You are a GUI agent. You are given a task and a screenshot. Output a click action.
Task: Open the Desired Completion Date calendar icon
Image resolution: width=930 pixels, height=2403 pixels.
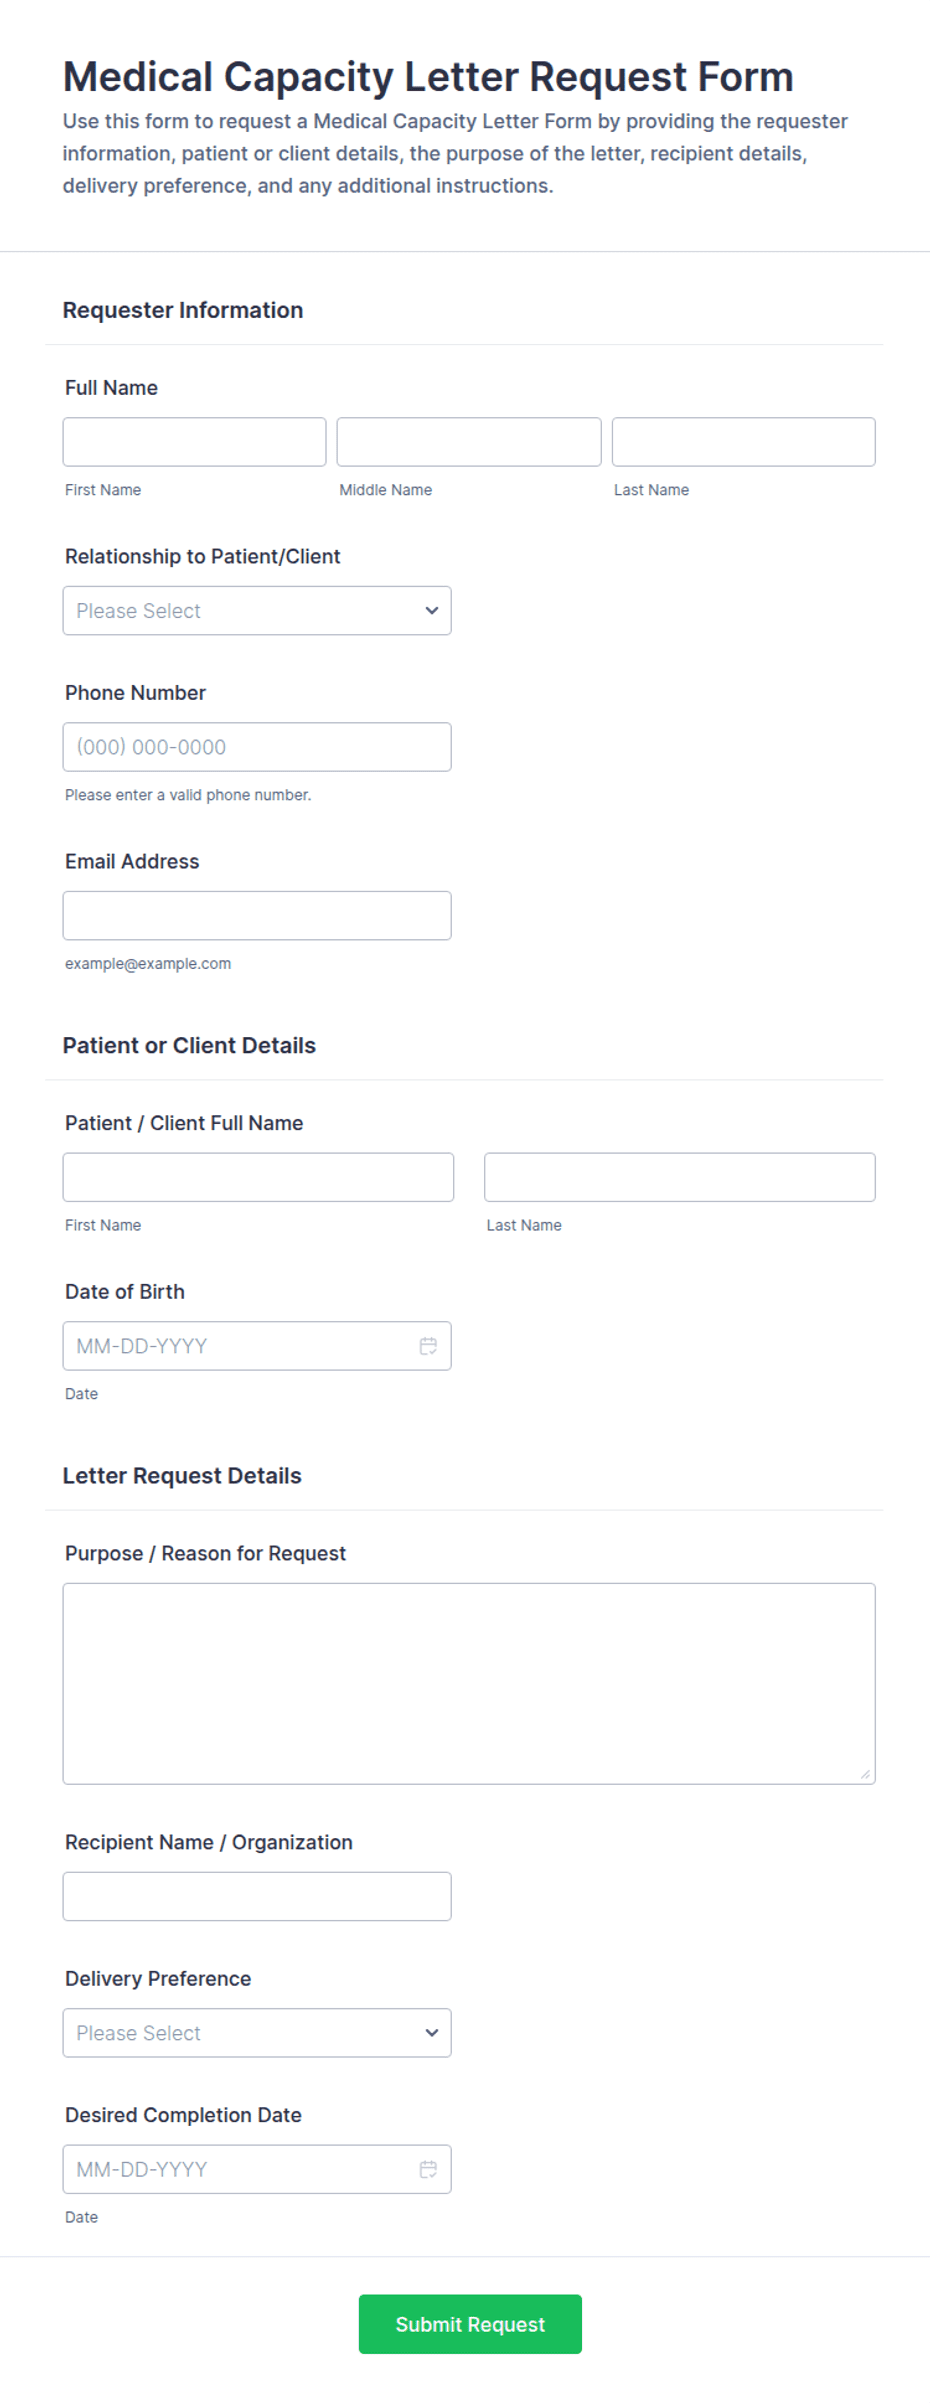click(428, 2169)
